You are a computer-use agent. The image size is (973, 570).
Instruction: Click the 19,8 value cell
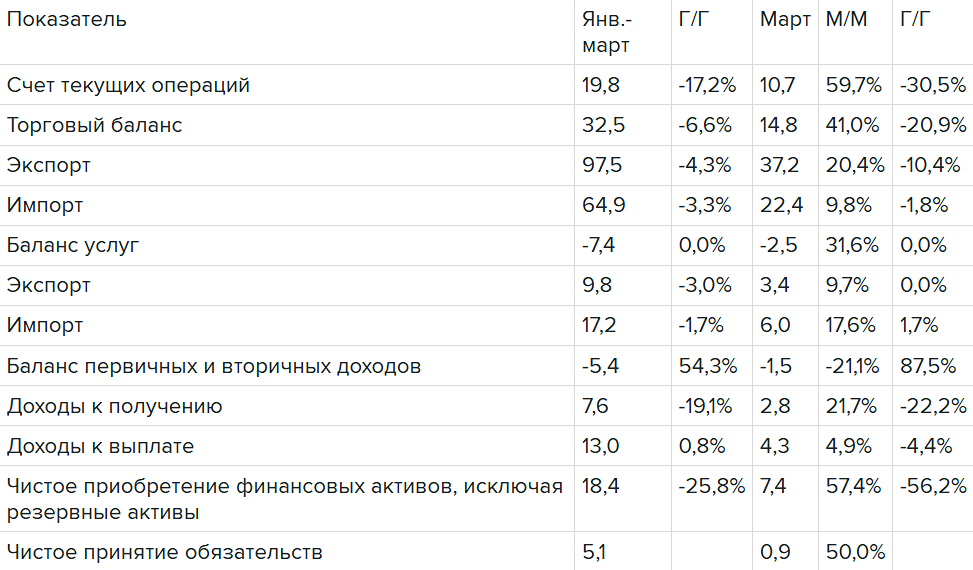601,85
